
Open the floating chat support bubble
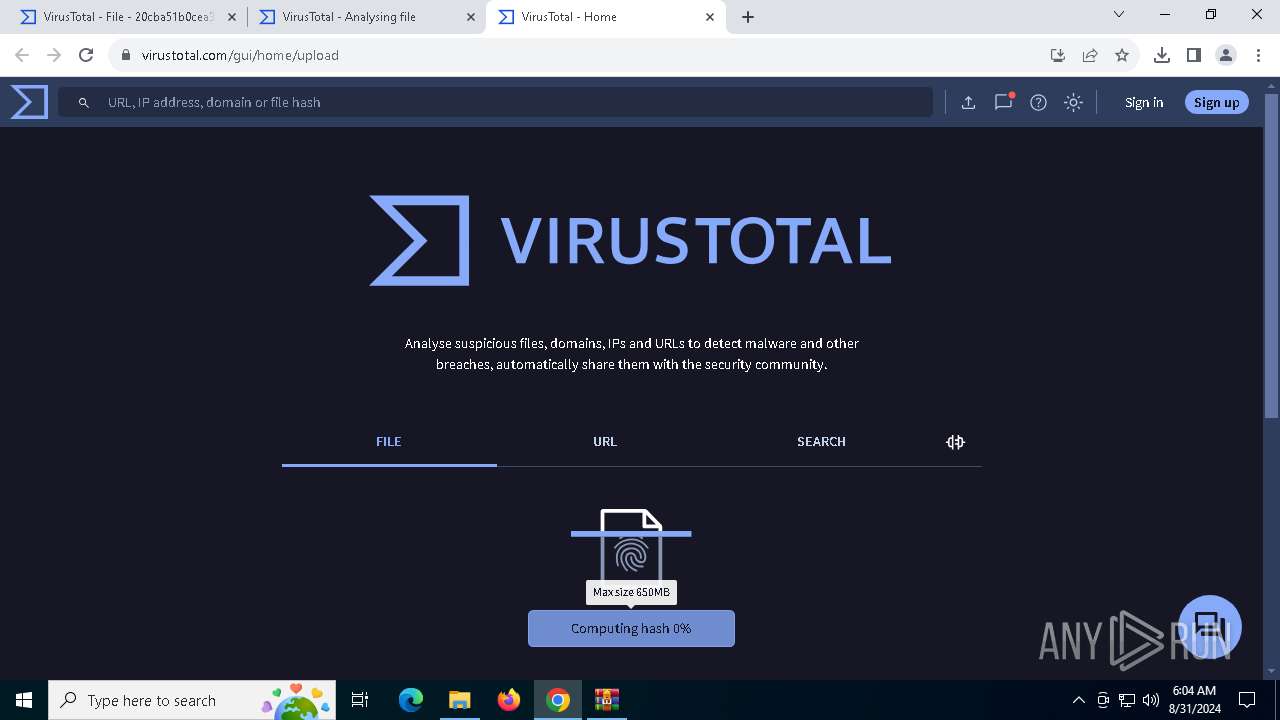click(x=1210, y=627)
